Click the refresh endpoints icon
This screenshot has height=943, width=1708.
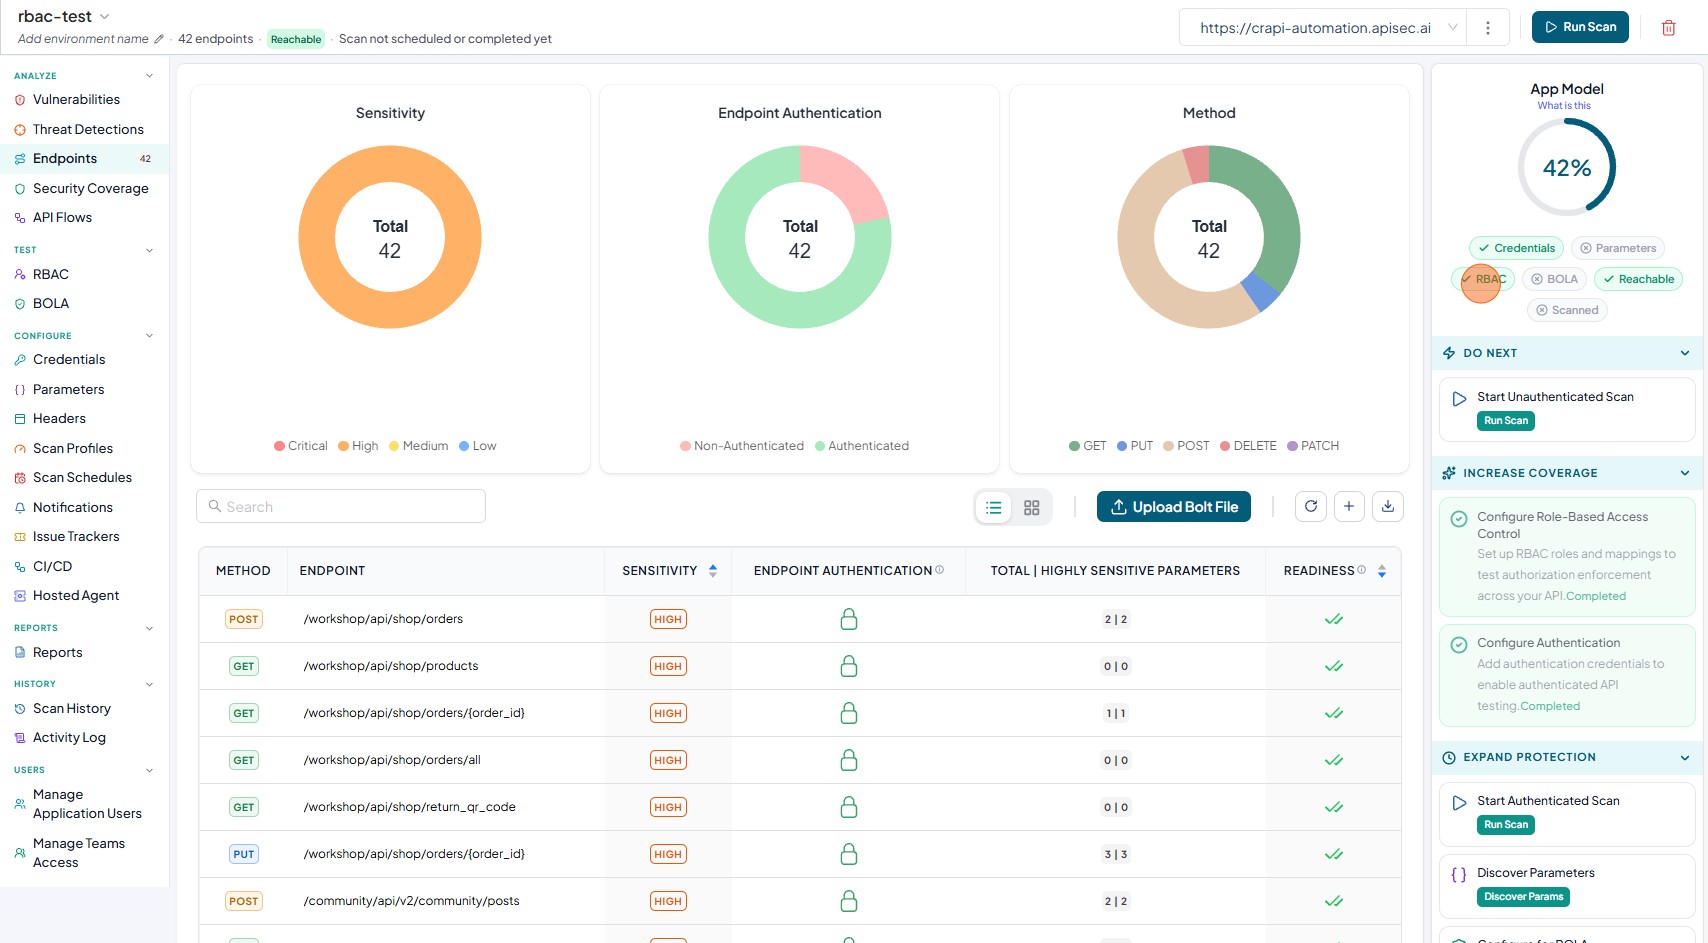coord(1311,507)
